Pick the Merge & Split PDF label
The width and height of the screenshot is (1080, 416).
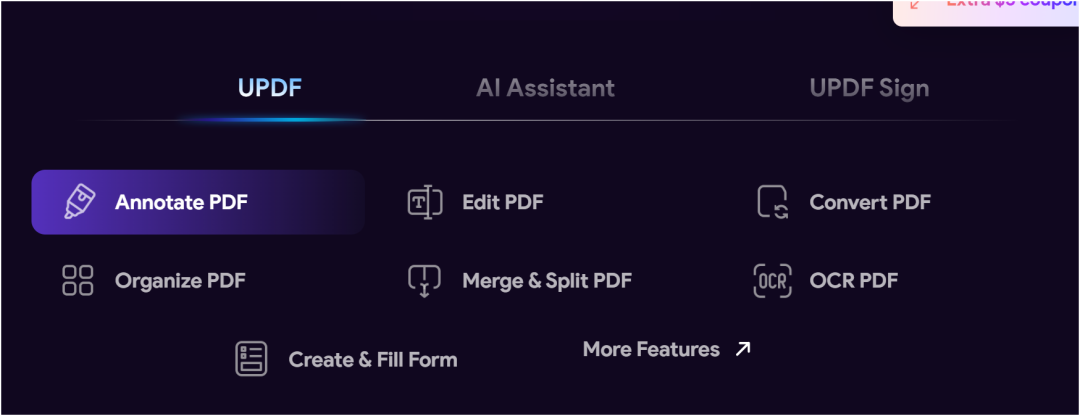tap(547, 281)
